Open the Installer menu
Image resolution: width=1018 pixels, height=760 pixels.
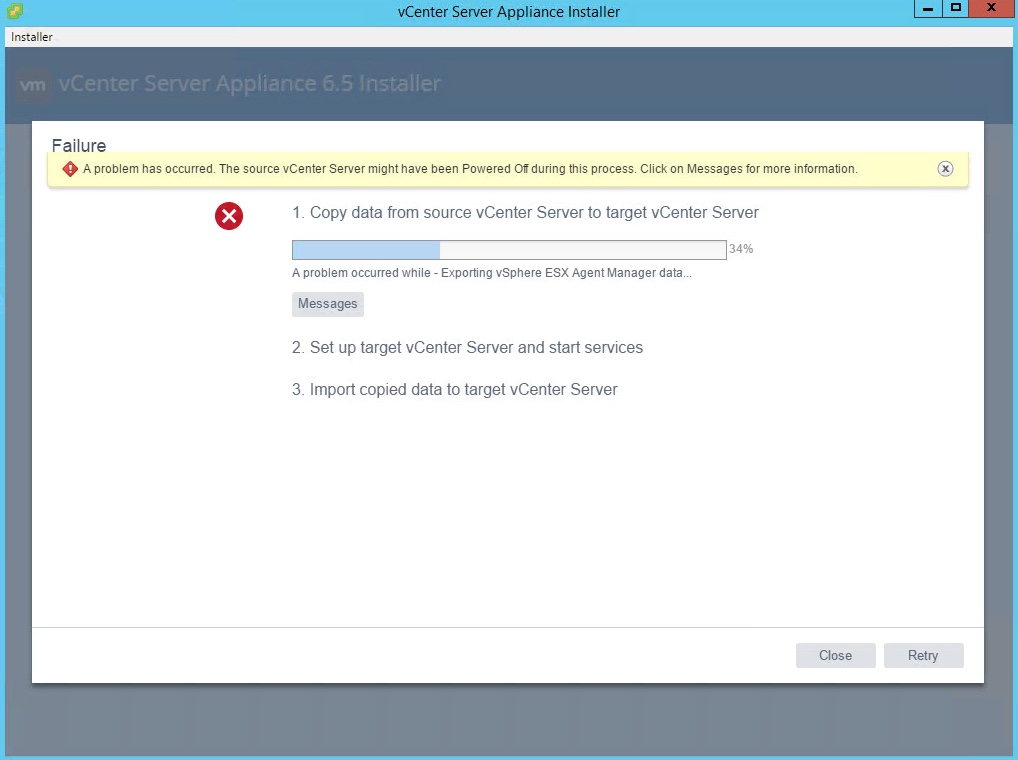coord(32,37)
